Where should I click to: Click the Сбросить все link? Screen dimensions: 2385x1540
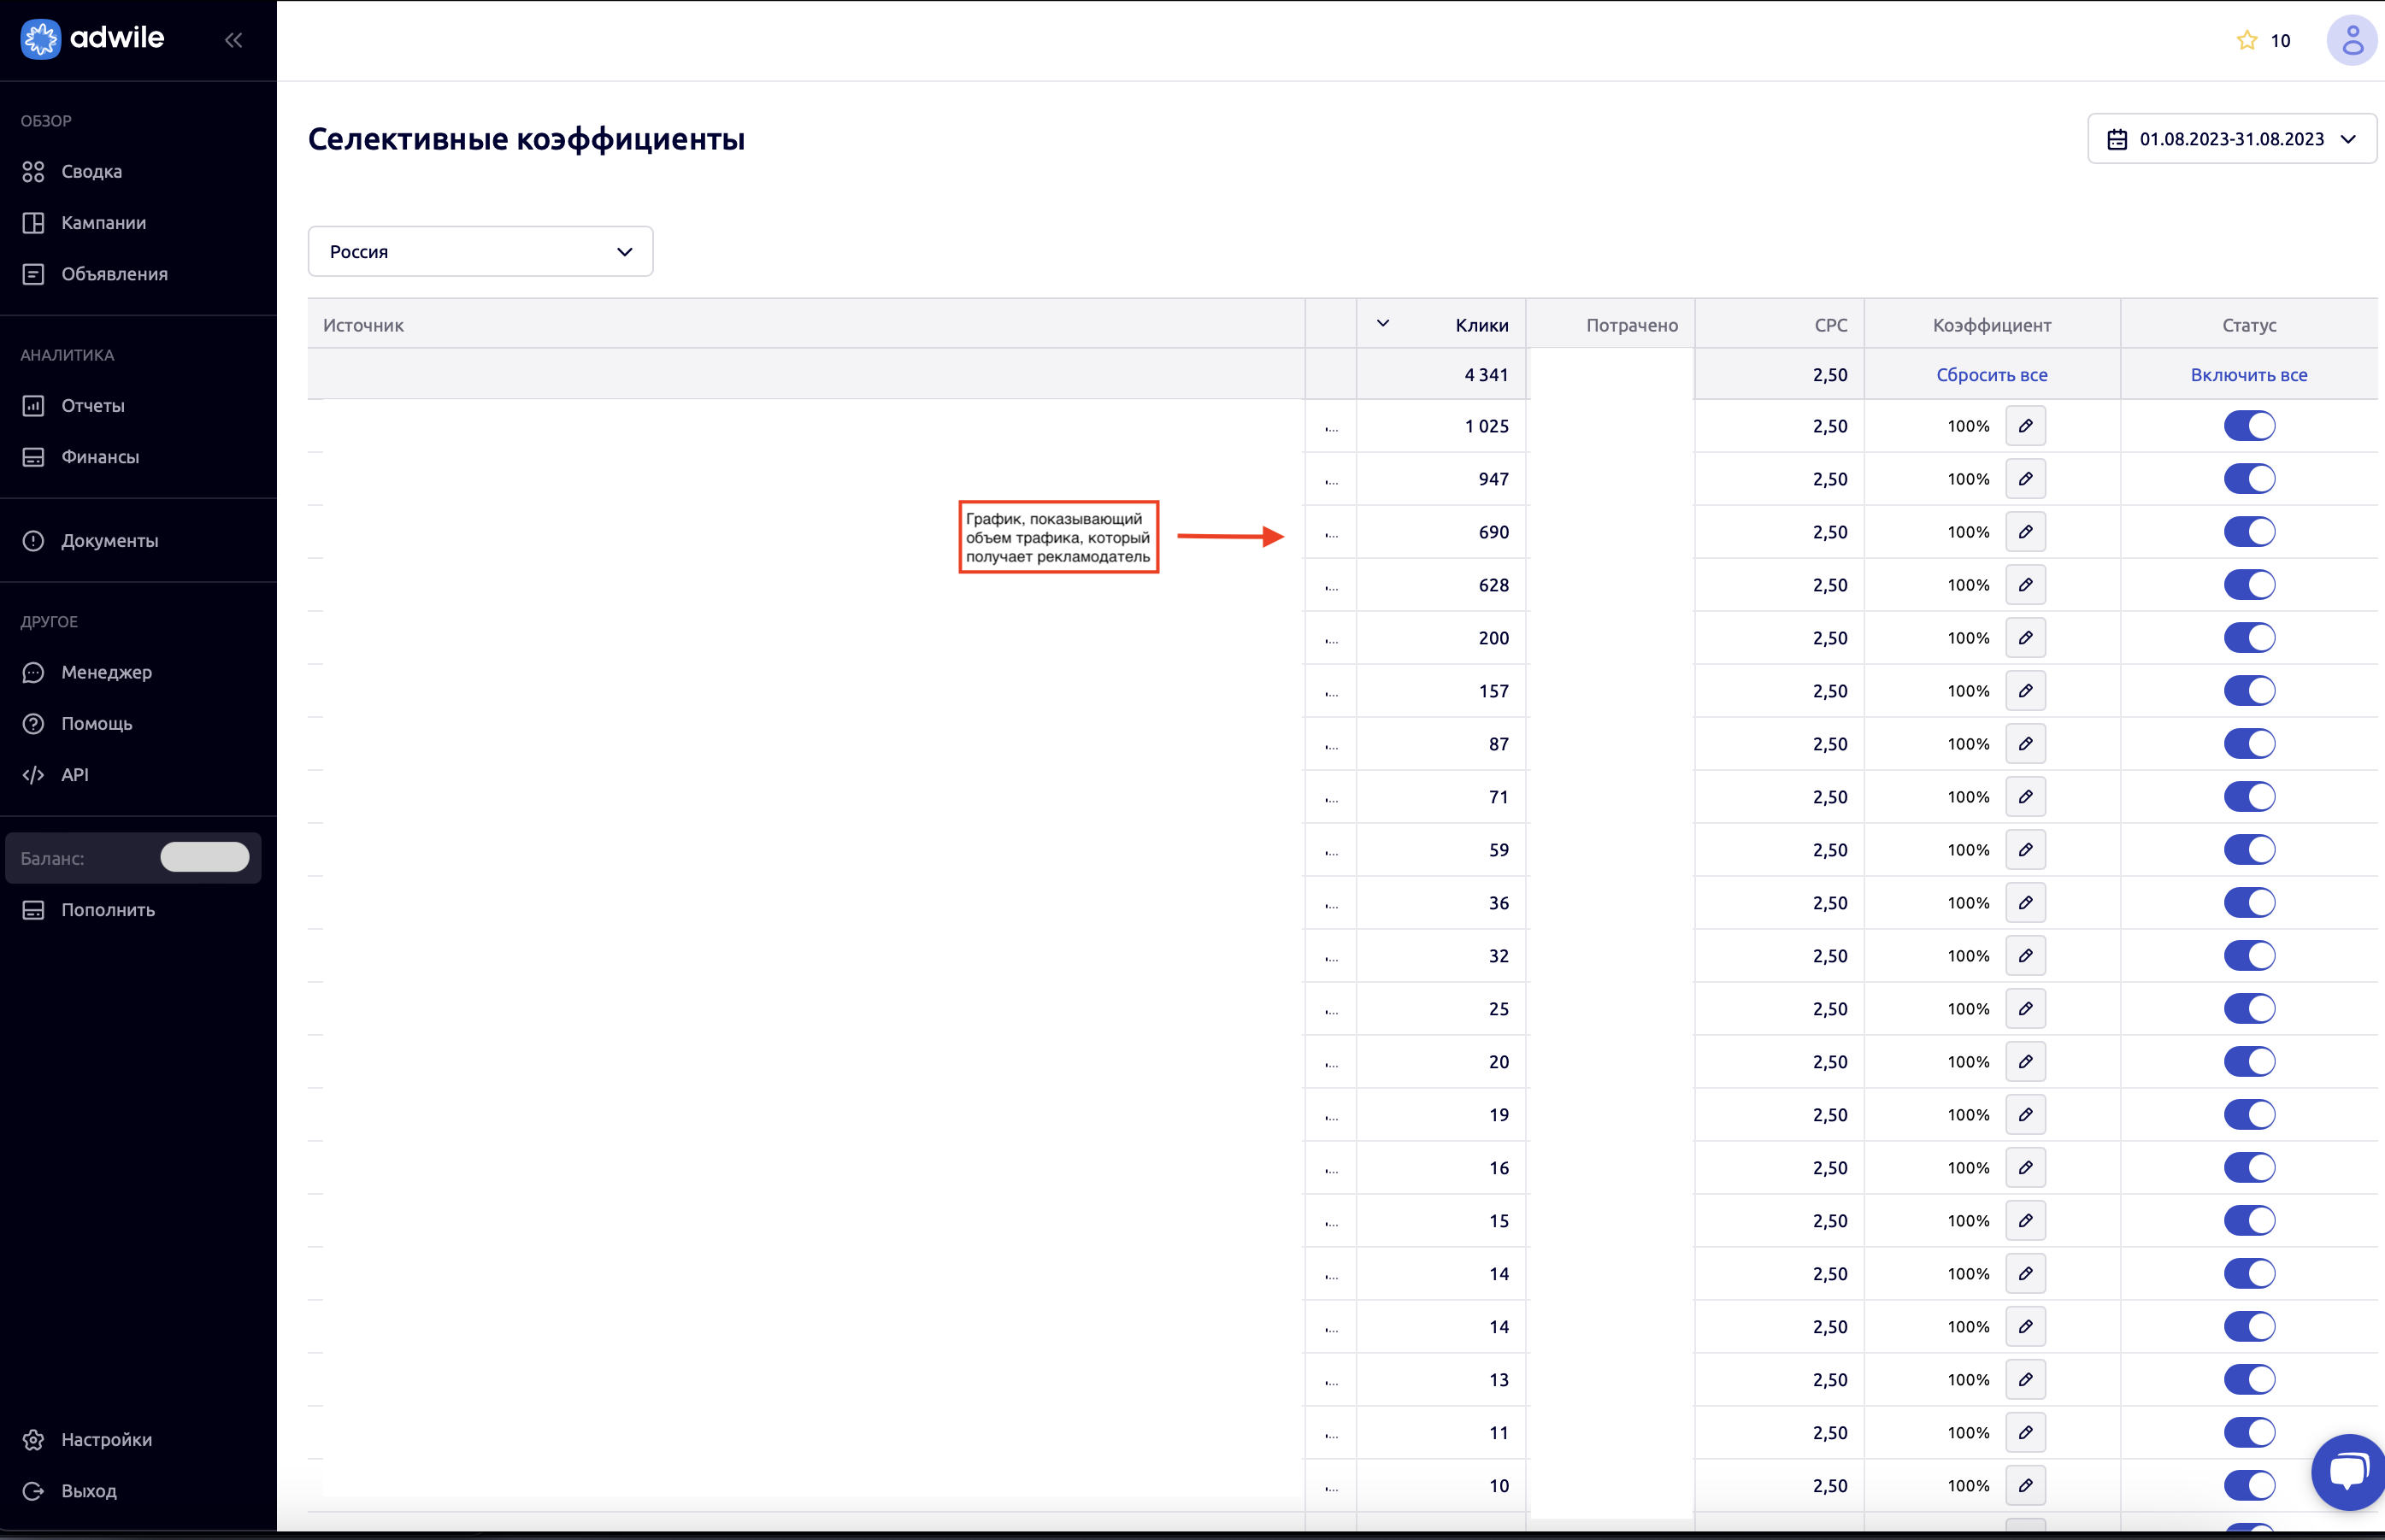coord(1992,375)
